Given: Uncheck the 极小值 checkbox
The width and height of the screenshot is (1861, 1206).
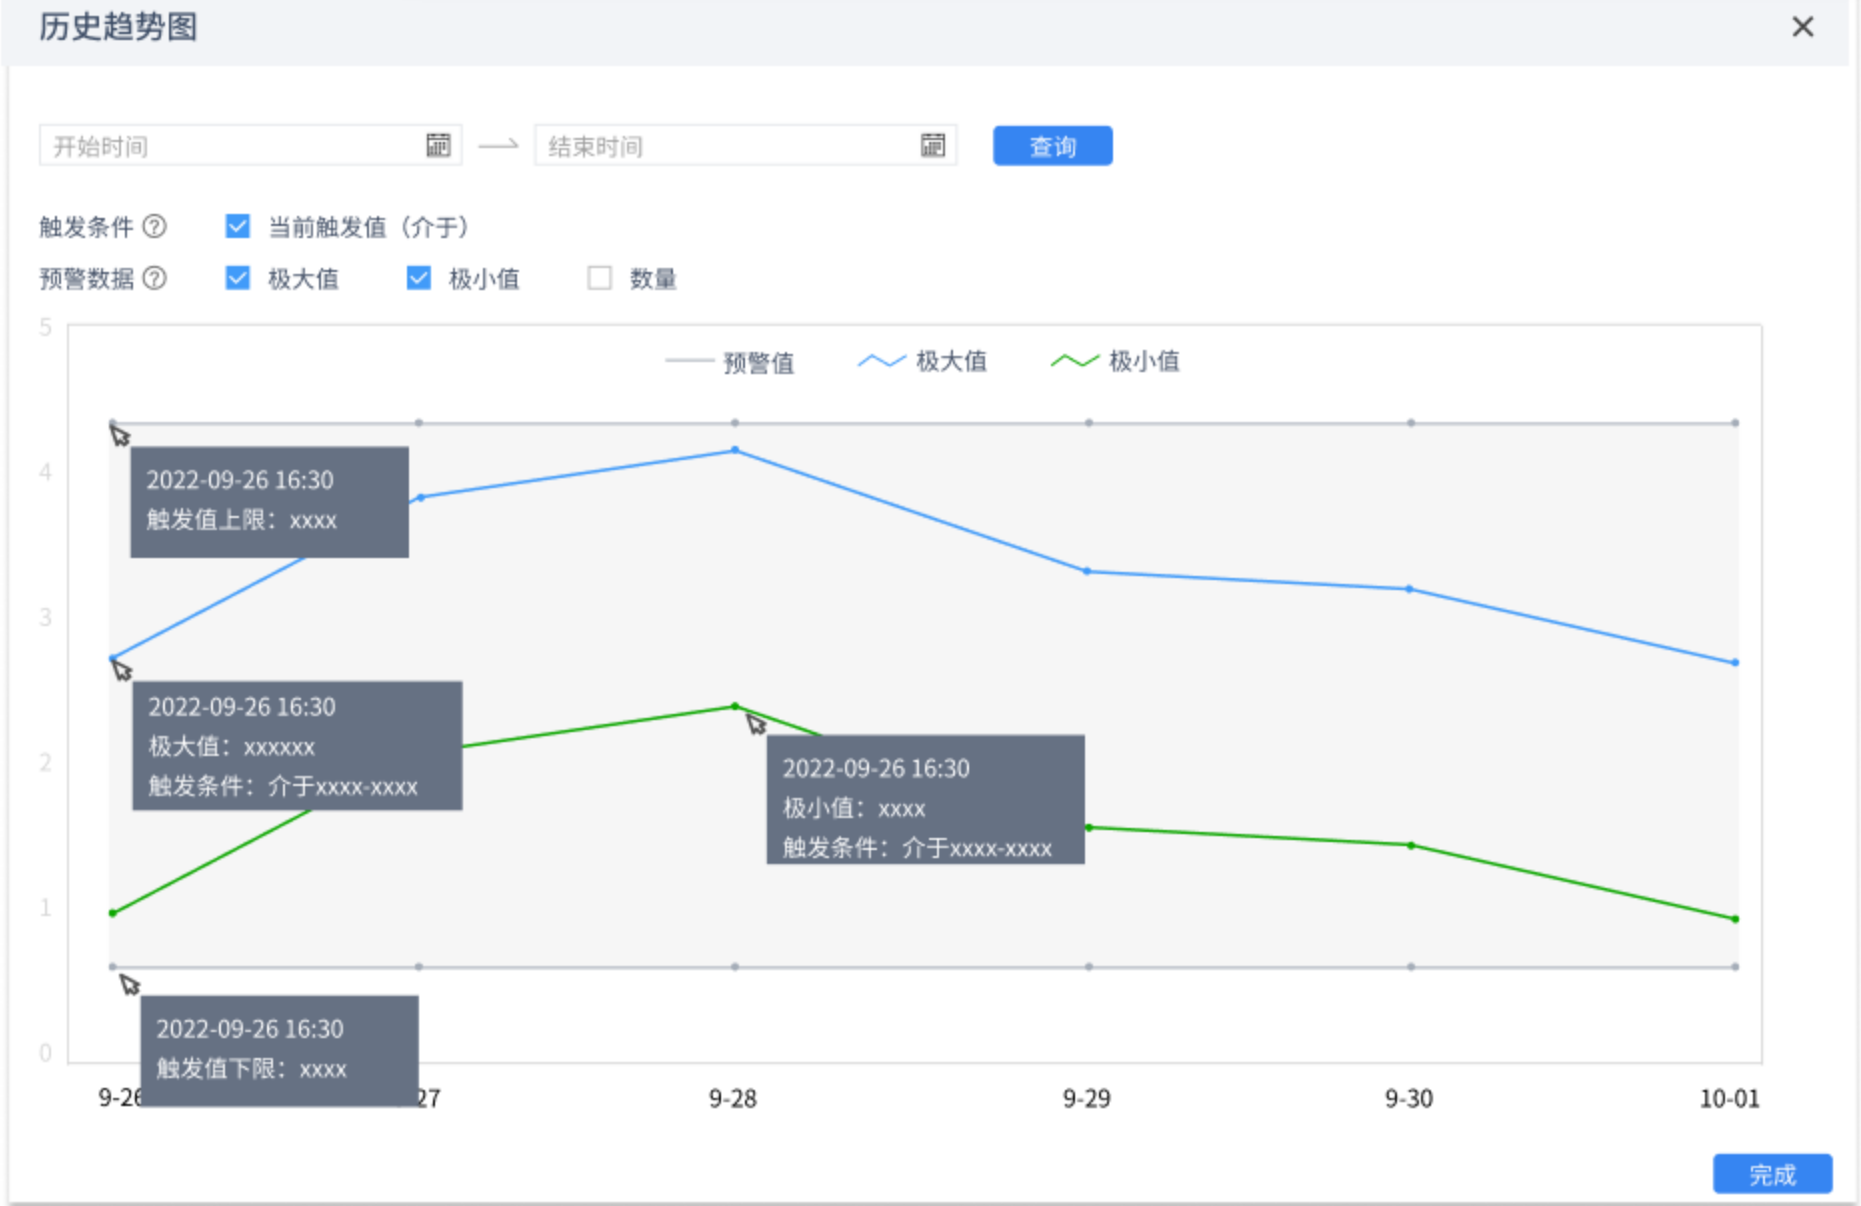Looking at the screenshot, I should tap(419, 278).
